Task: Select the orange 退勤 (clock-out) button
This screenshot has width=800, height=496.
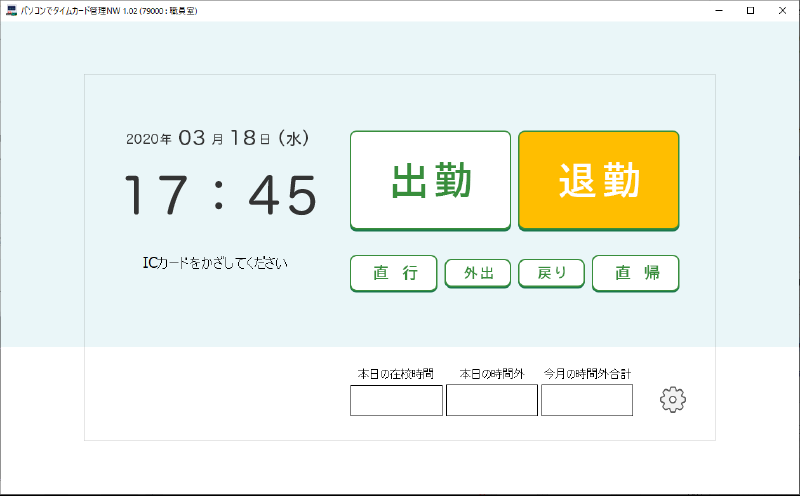Action: coord(598,181)
